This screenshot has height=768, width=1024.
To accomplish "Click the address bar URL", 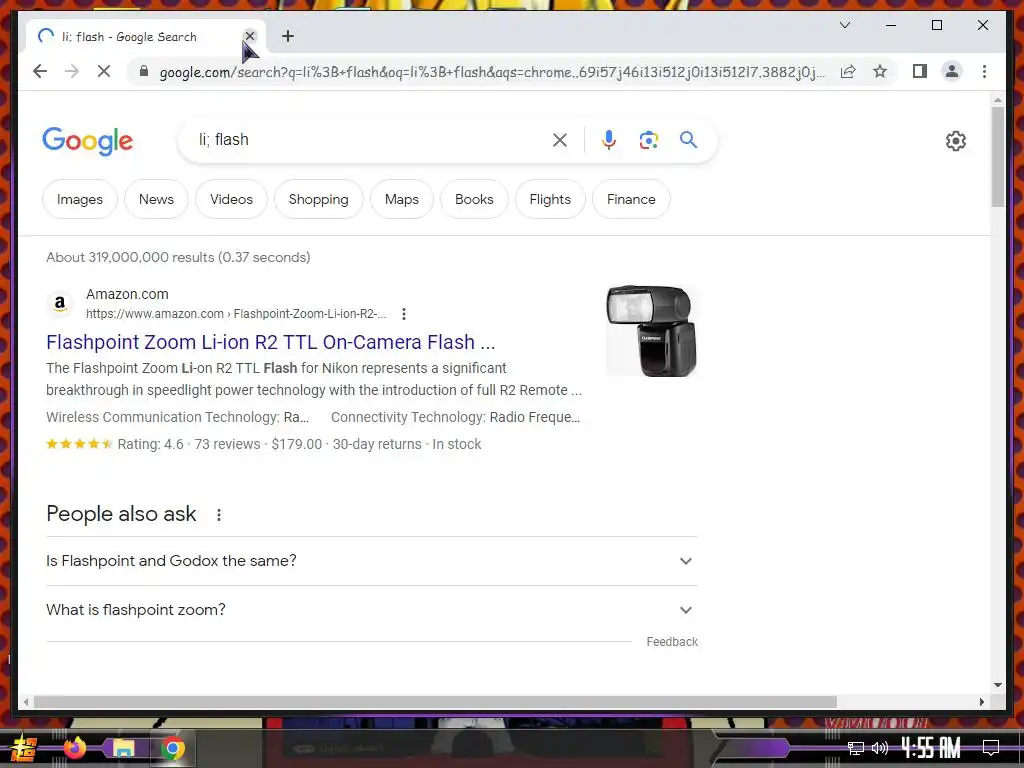I will [492, 72].
